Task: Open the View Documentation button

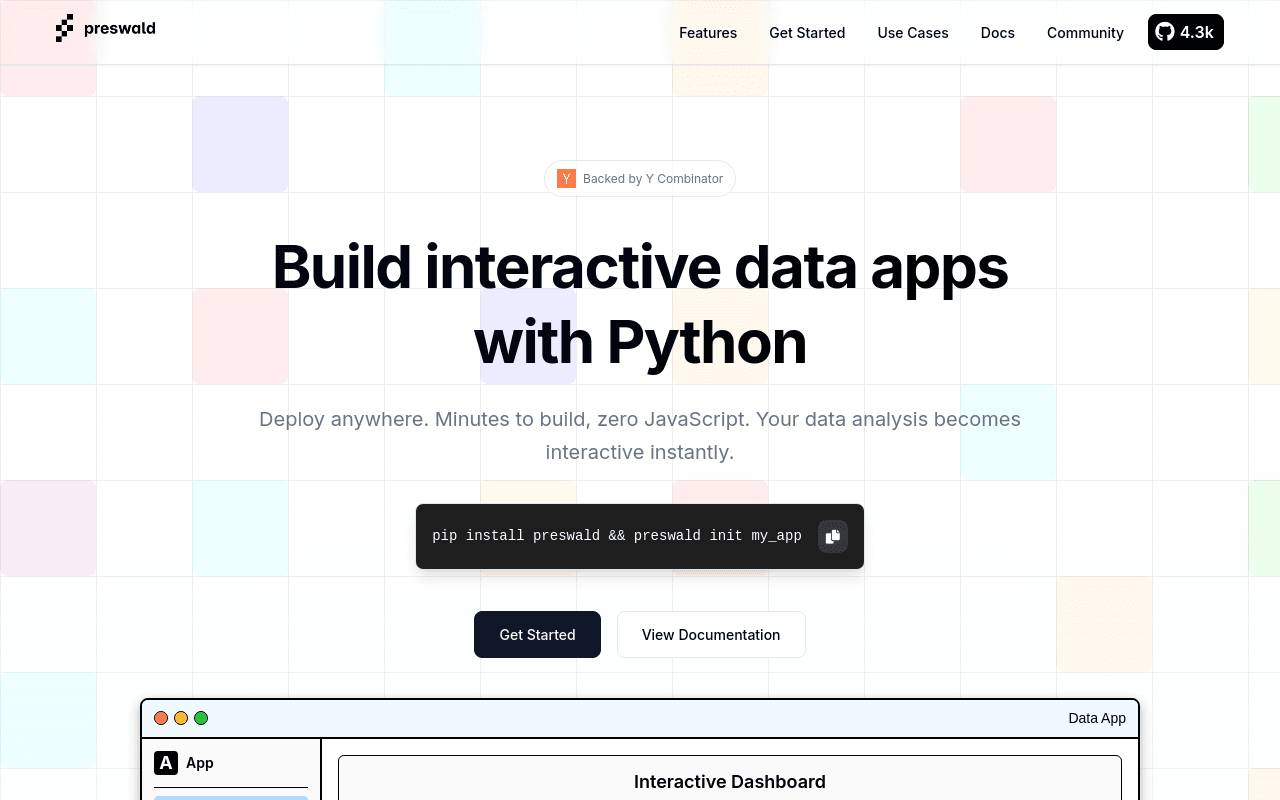Action: coord(711,635)
